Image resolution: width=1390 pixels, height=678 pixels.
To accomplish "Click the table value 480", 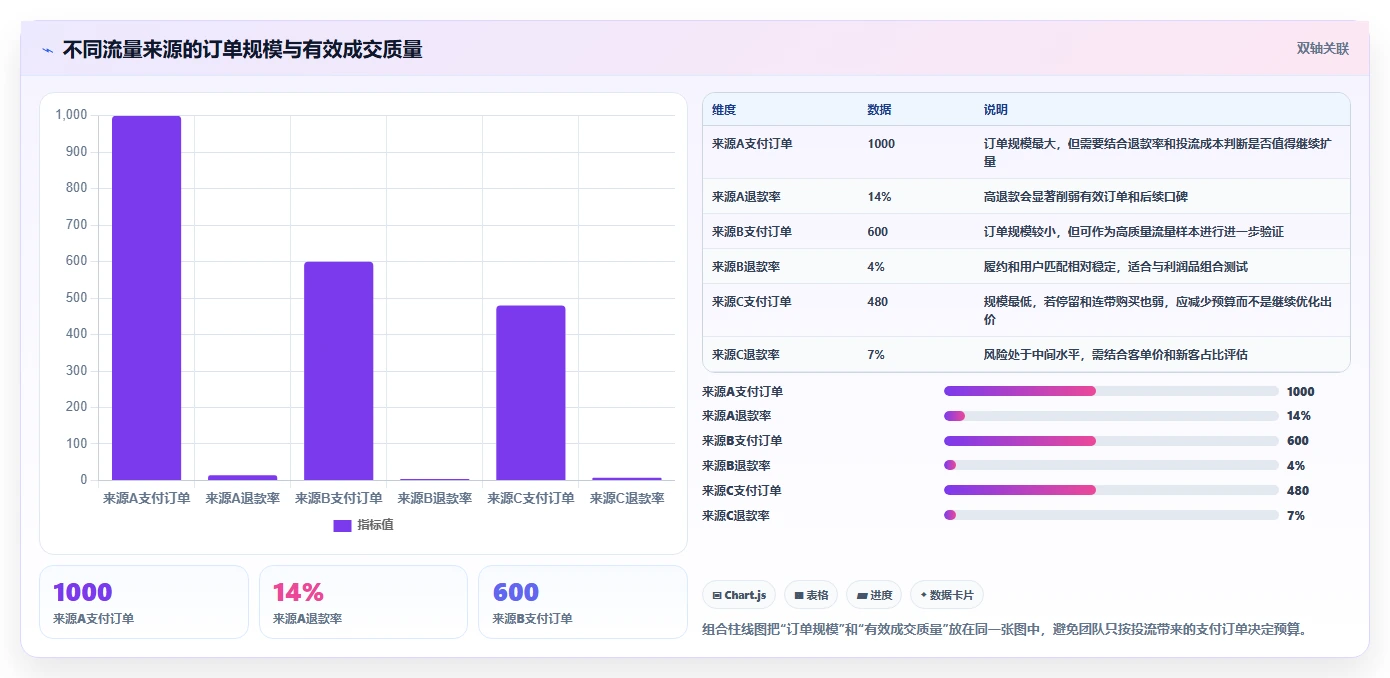I will tap(878, 302).
